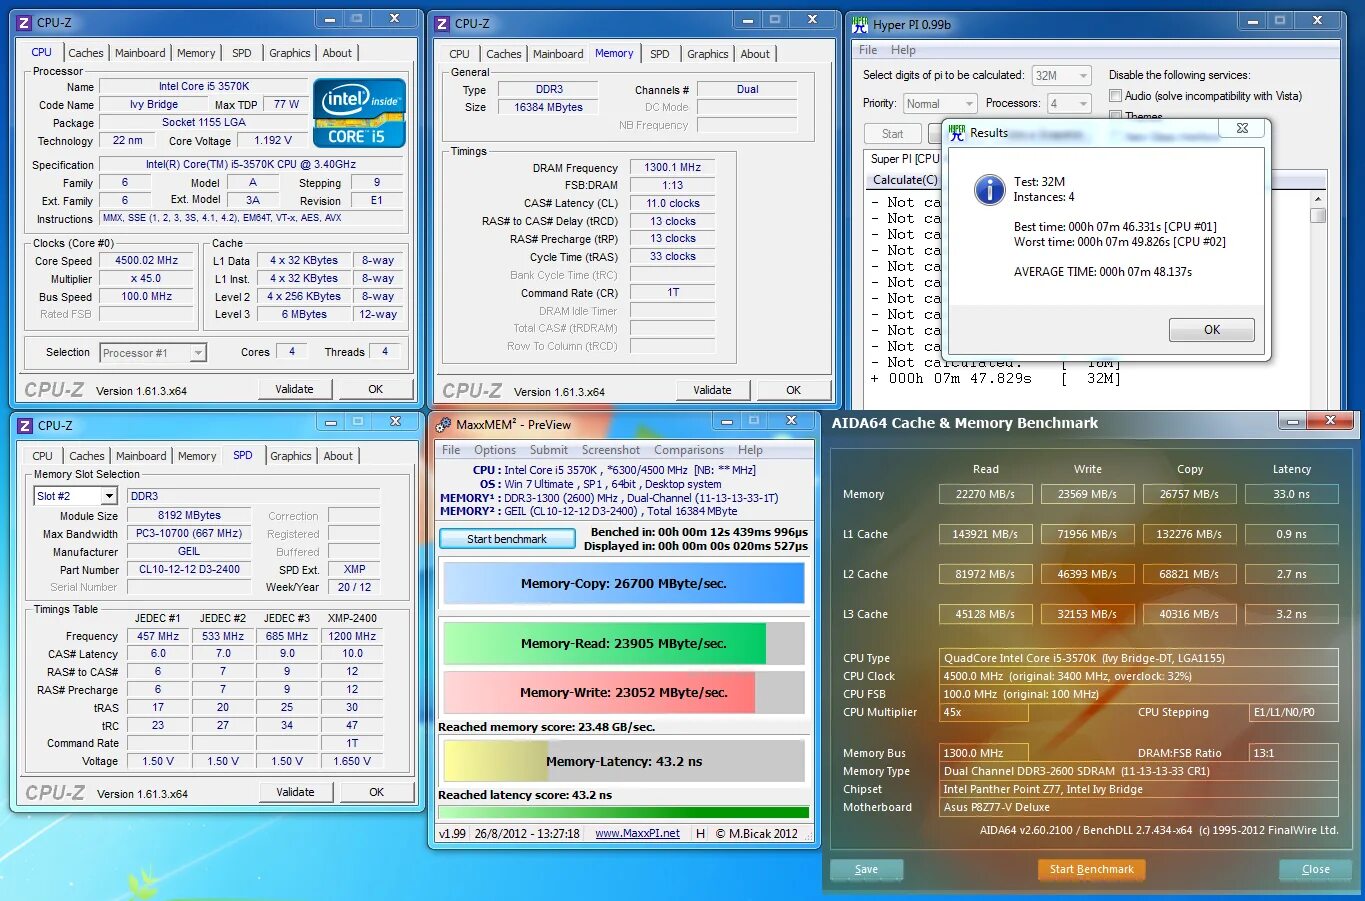Click AIDA64 CPU Clock 4500.0 MHz field
1365x901 pixels.
click(1139, 676)
